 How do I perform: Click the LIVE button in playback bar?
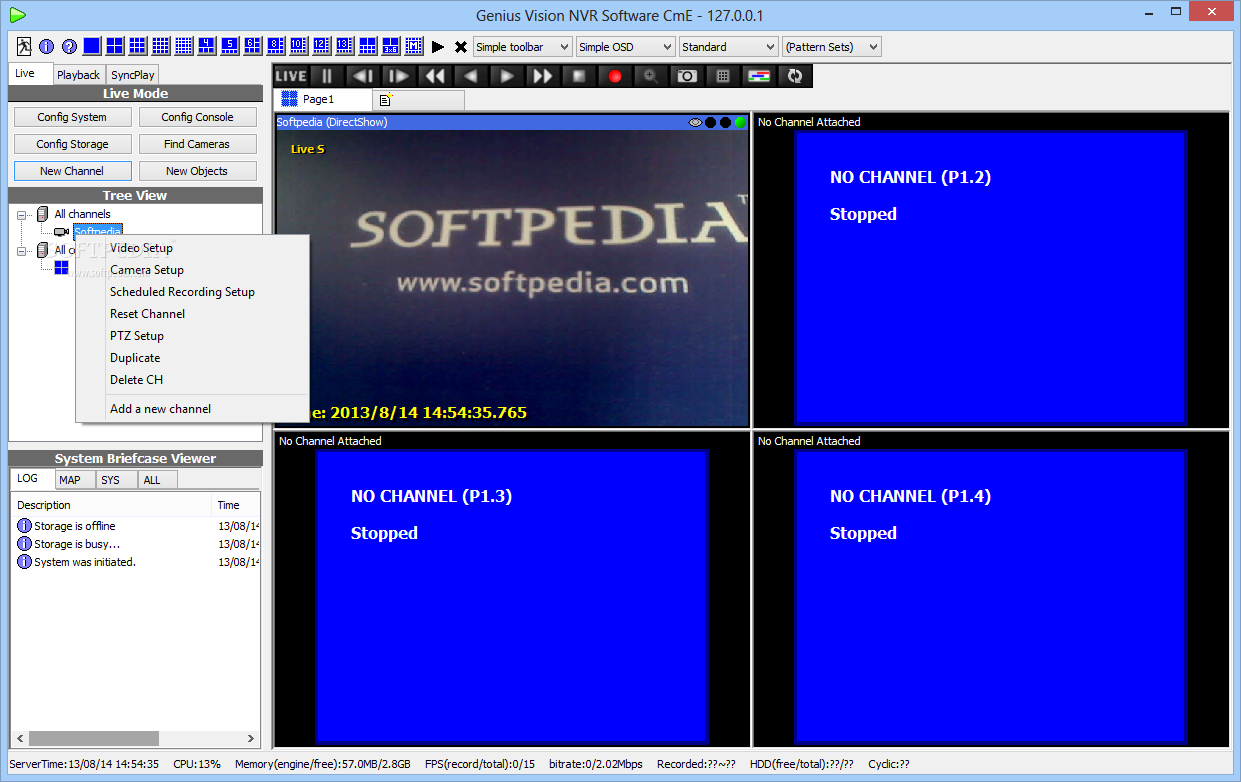click(x=291, y=75)
